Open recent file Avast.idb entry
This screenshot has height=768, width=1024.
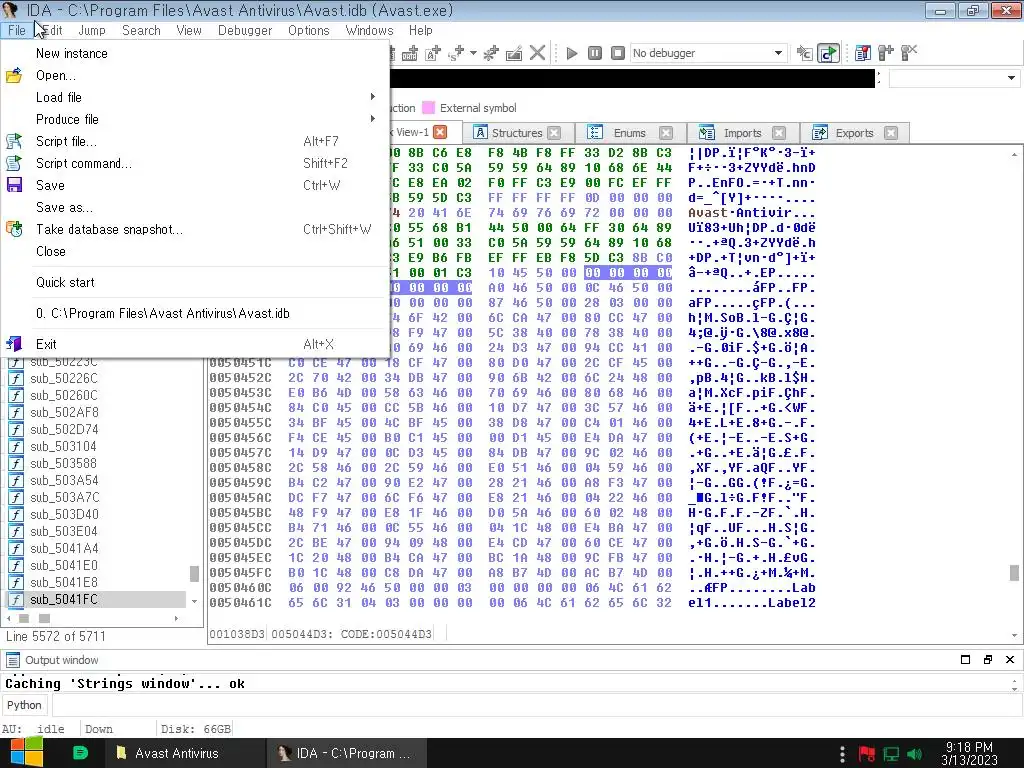coord(196,313)
